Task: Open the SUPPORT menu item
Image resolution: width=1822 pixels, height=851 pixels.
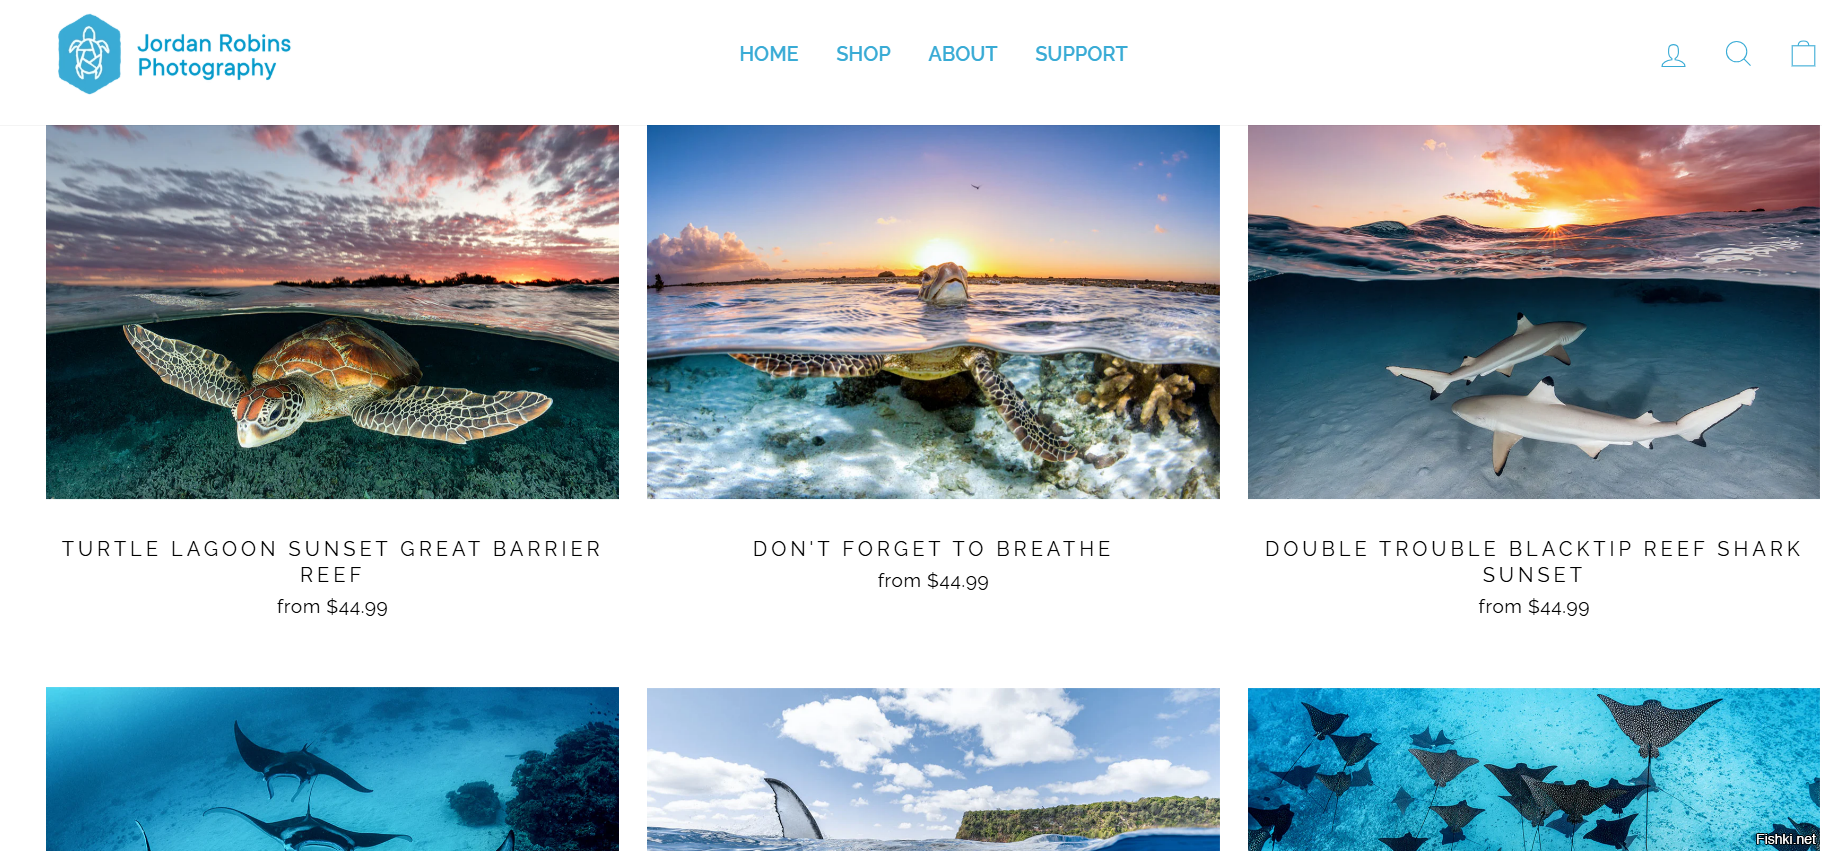Action: tap(1081, 54)
